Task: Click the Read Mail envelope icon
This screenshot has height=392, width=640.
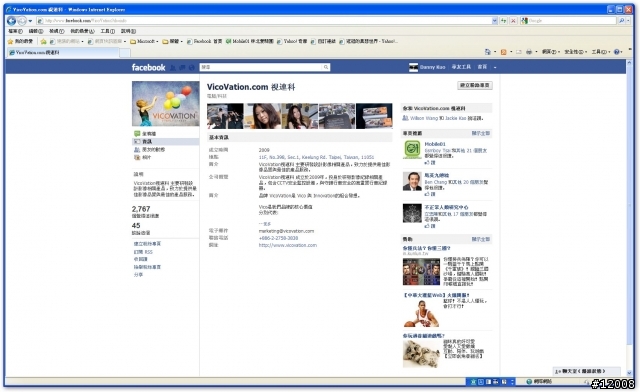Action: click(x=519, y=52)
